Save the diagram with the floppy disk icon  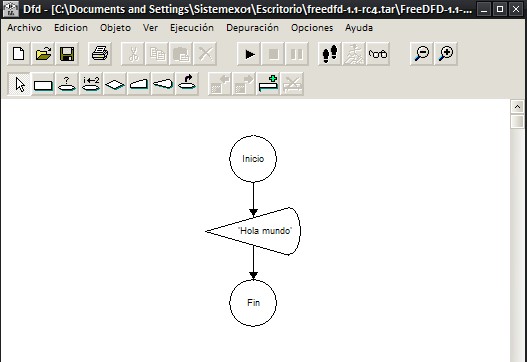pyautogui.click(x=67, y=54)
